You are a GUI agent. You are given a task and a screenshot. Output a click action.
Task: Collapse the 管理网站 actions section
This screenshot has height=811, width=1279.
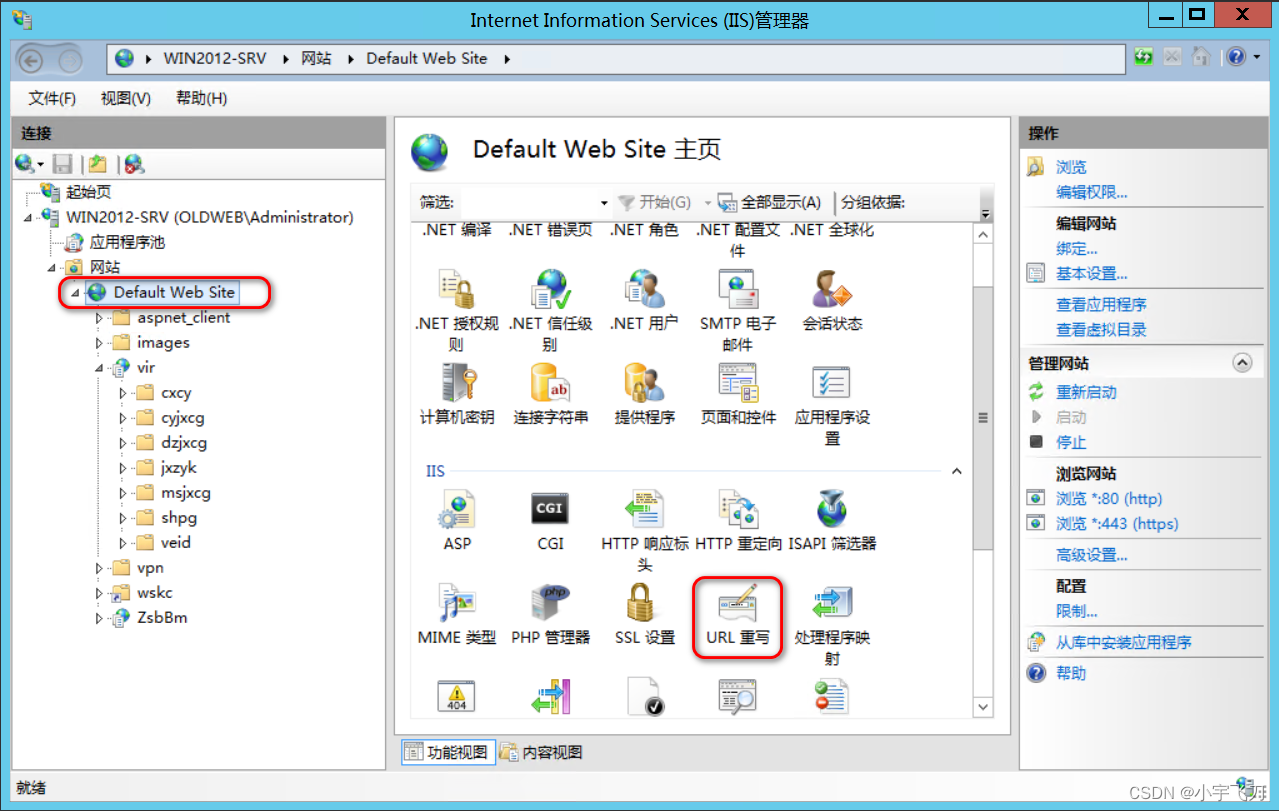(x=1242, y=363)
